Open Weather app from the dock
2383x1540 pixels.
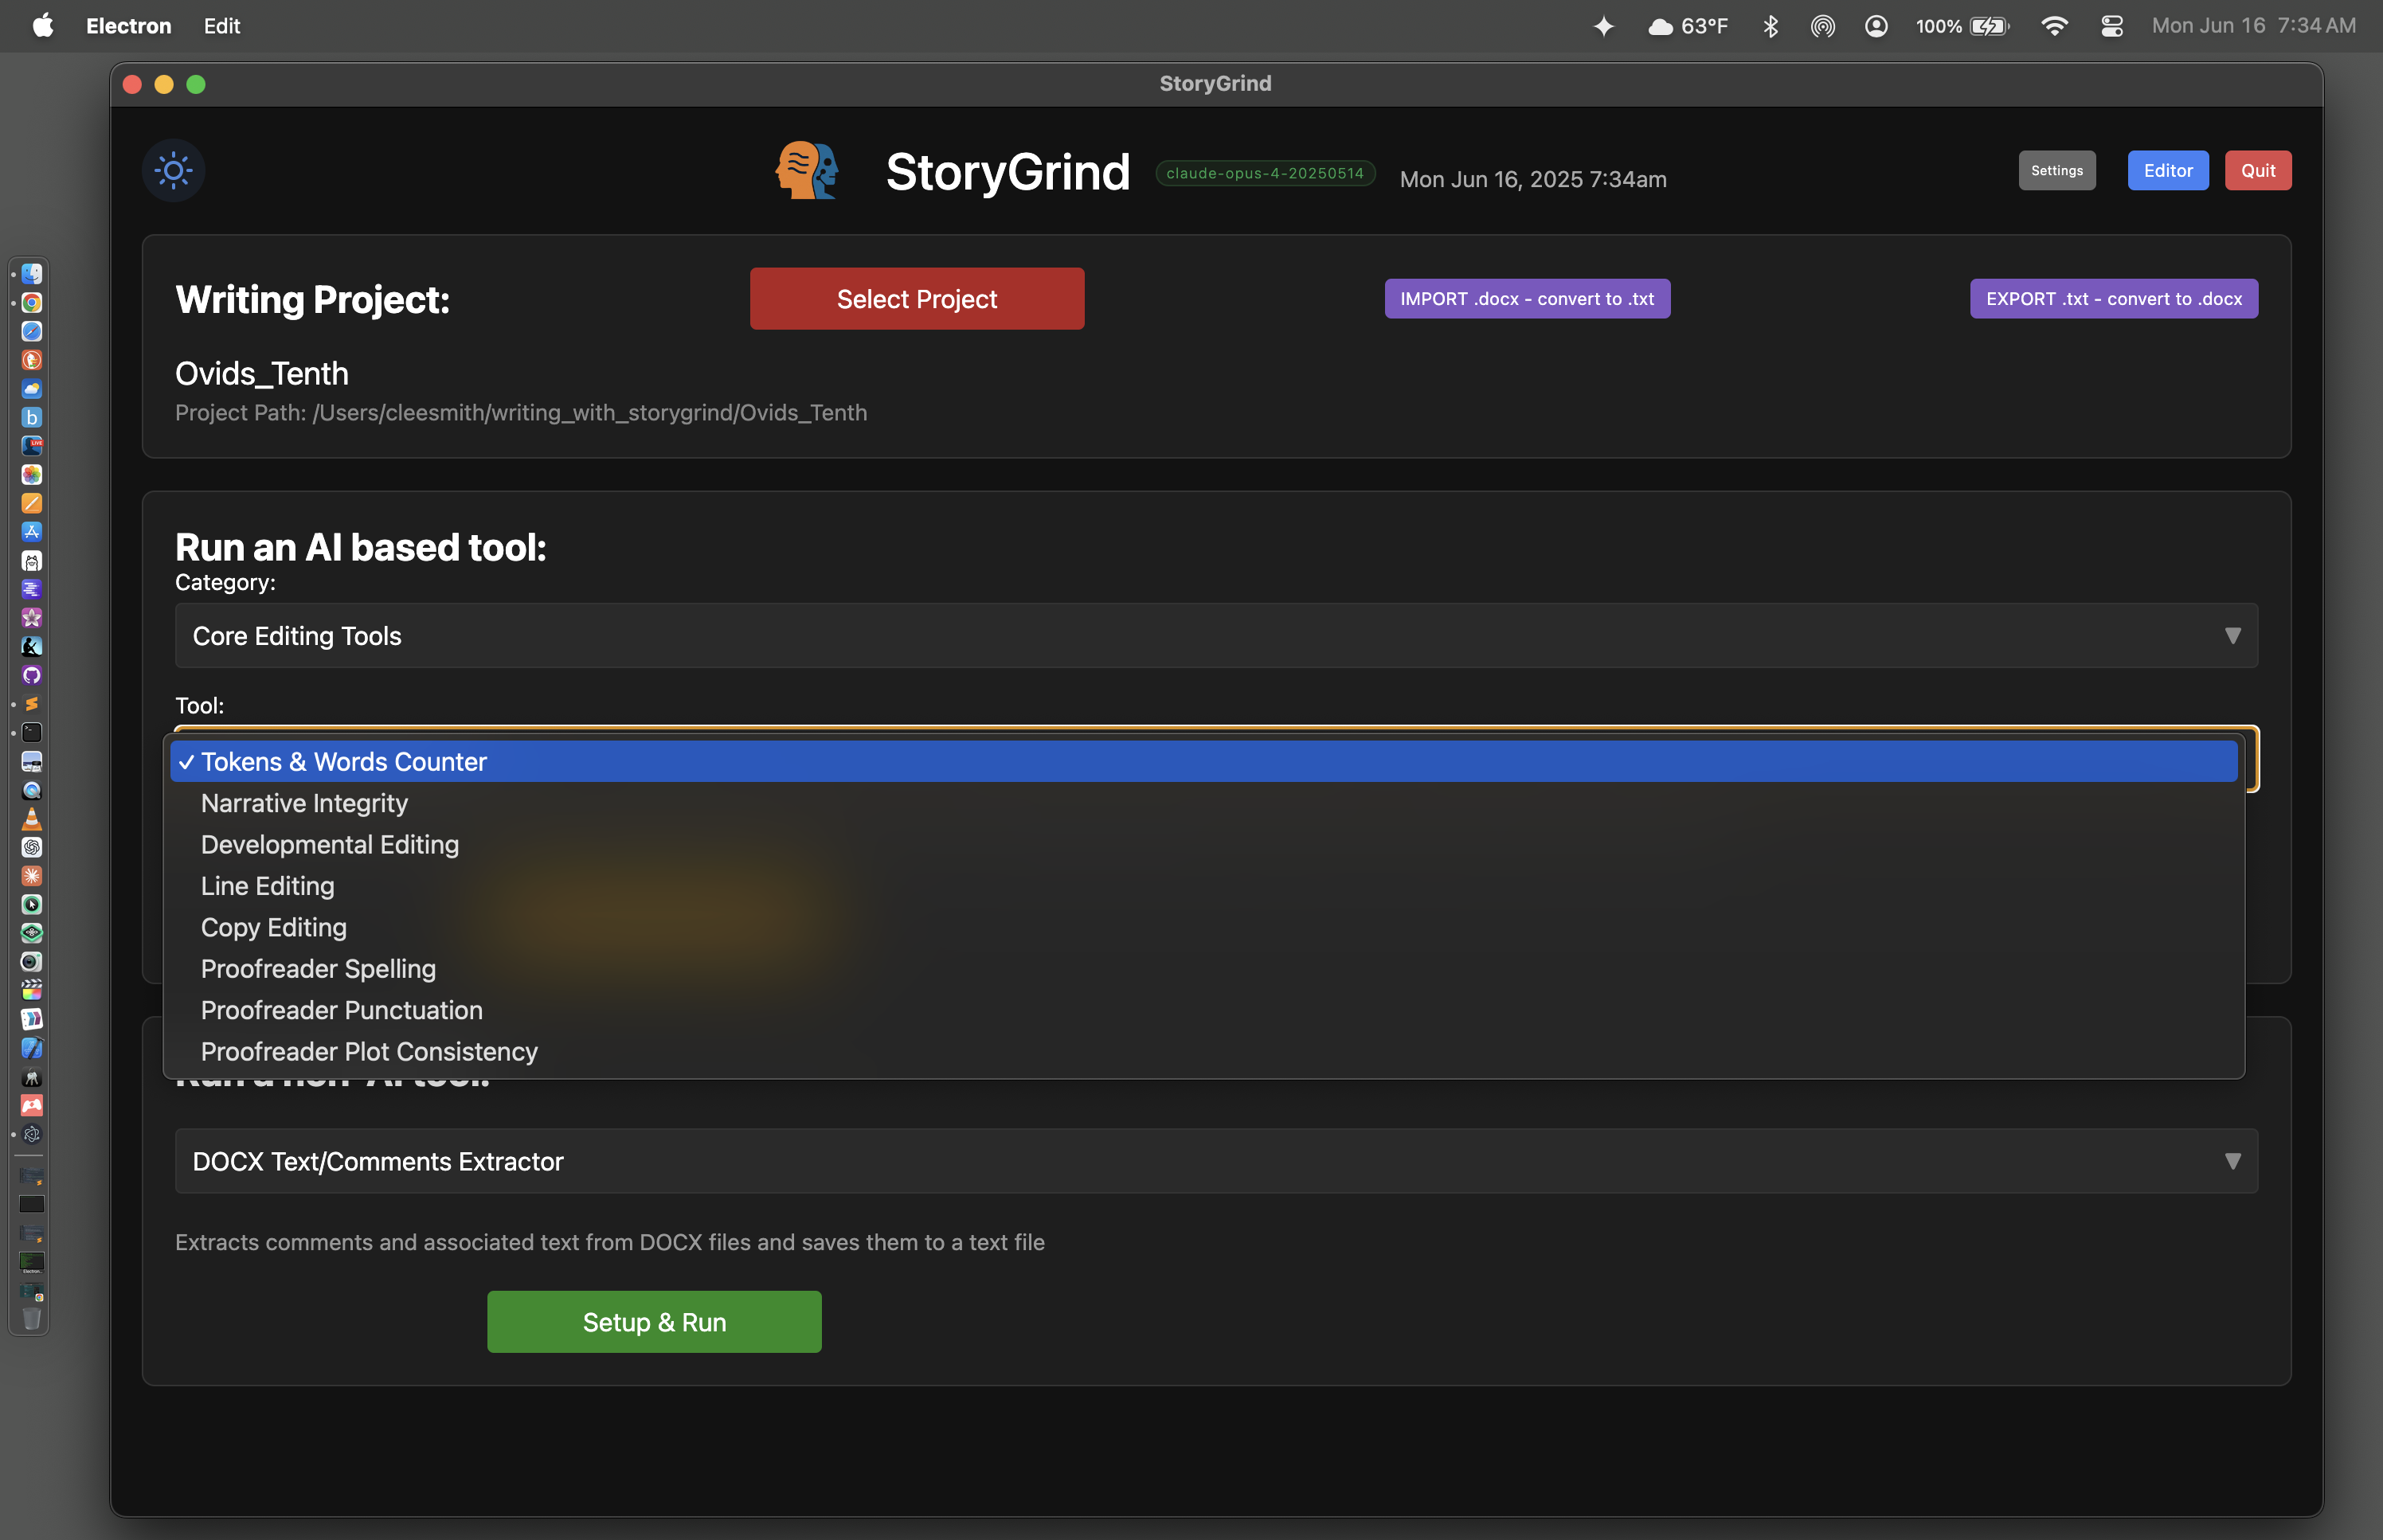coord(32,388)
